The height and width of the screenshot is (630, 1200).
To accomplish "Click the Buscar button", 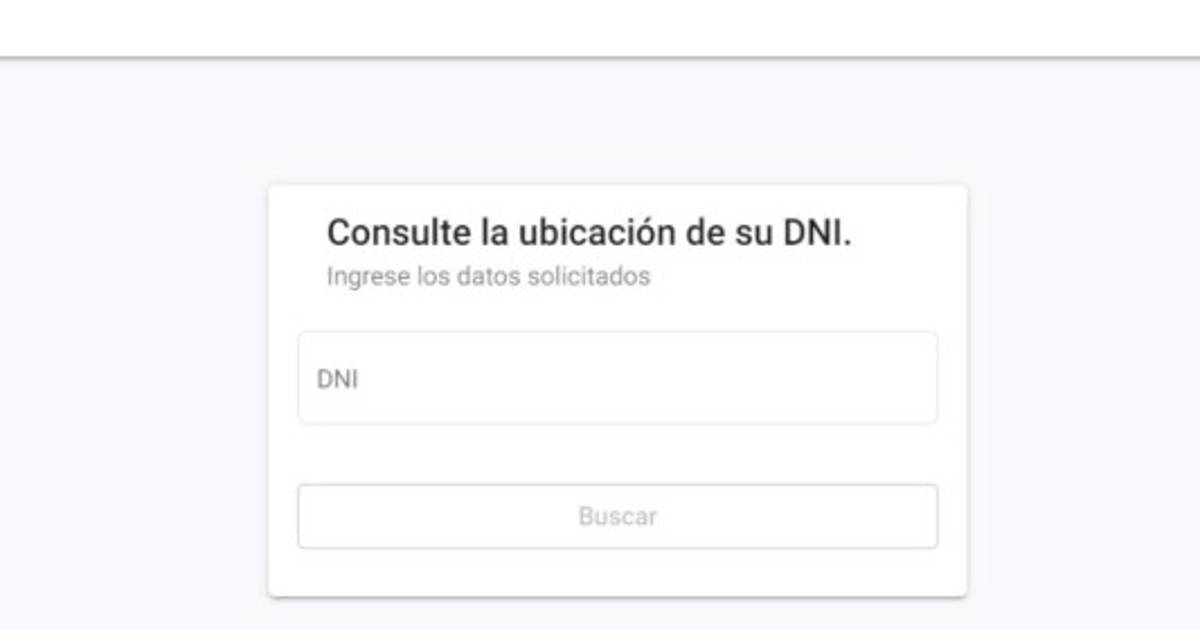I will click(x=618, y=517).
